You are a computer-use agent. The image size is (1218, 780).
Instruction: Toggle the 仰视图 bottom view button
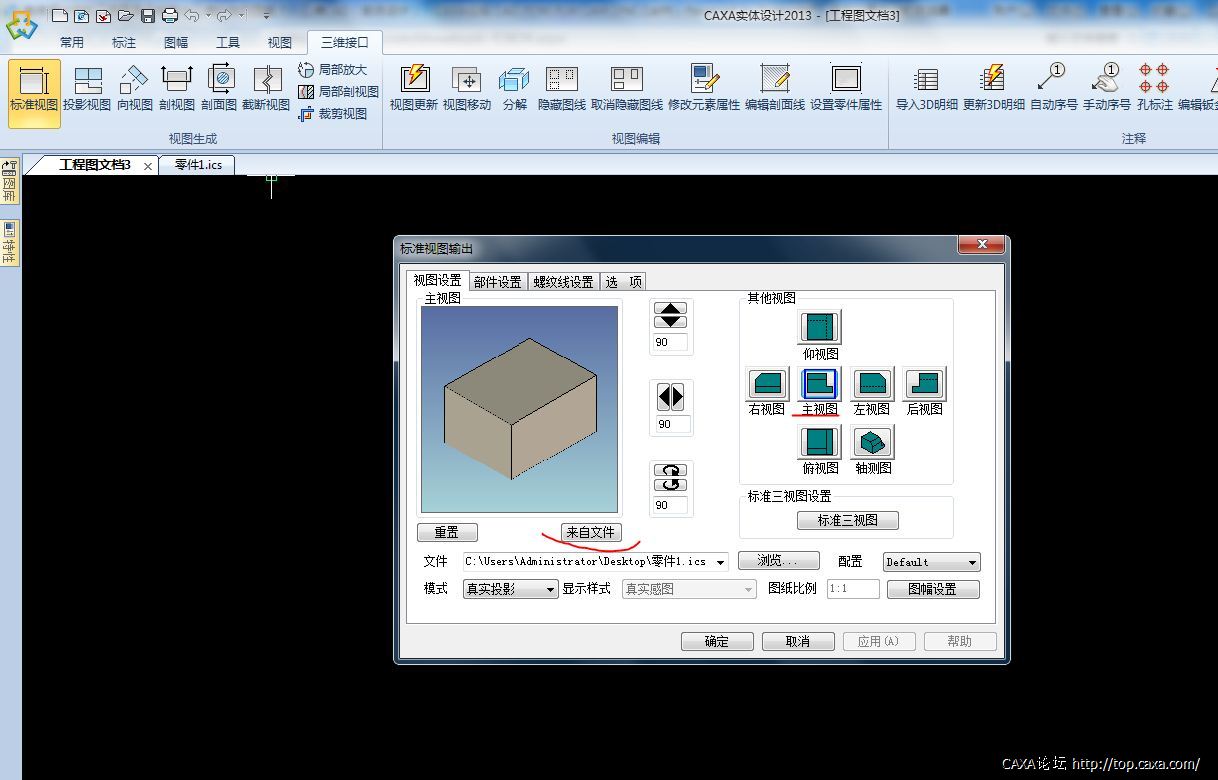tap(820, 327)
